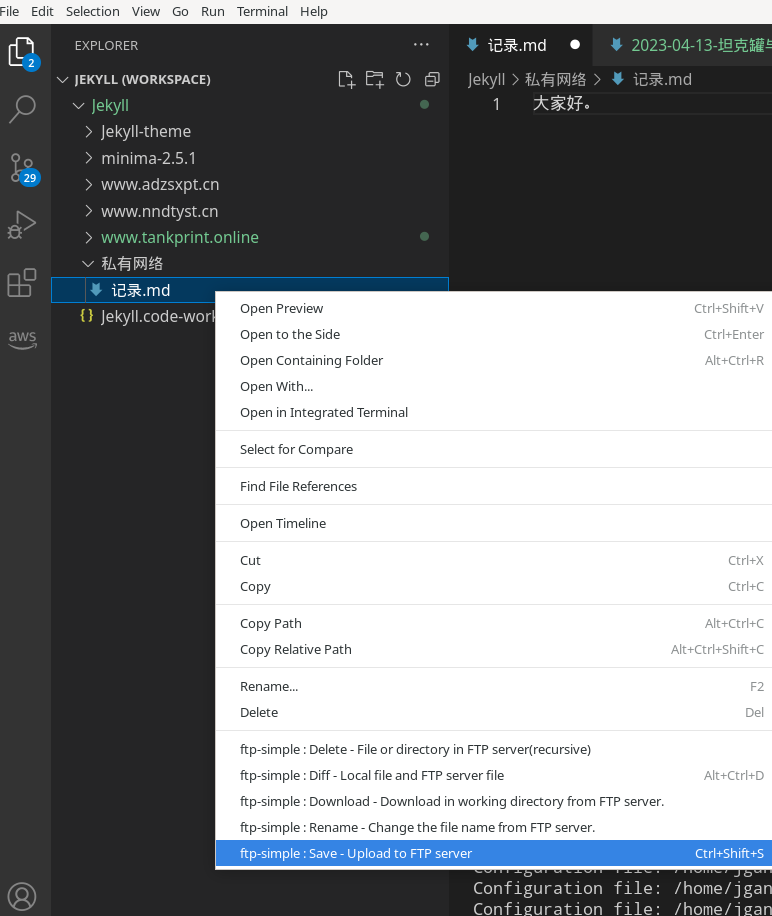This screenshot has width=772, height=916.
Task: Open the AWS toolkit panel
Action: [x=22, y=339]
